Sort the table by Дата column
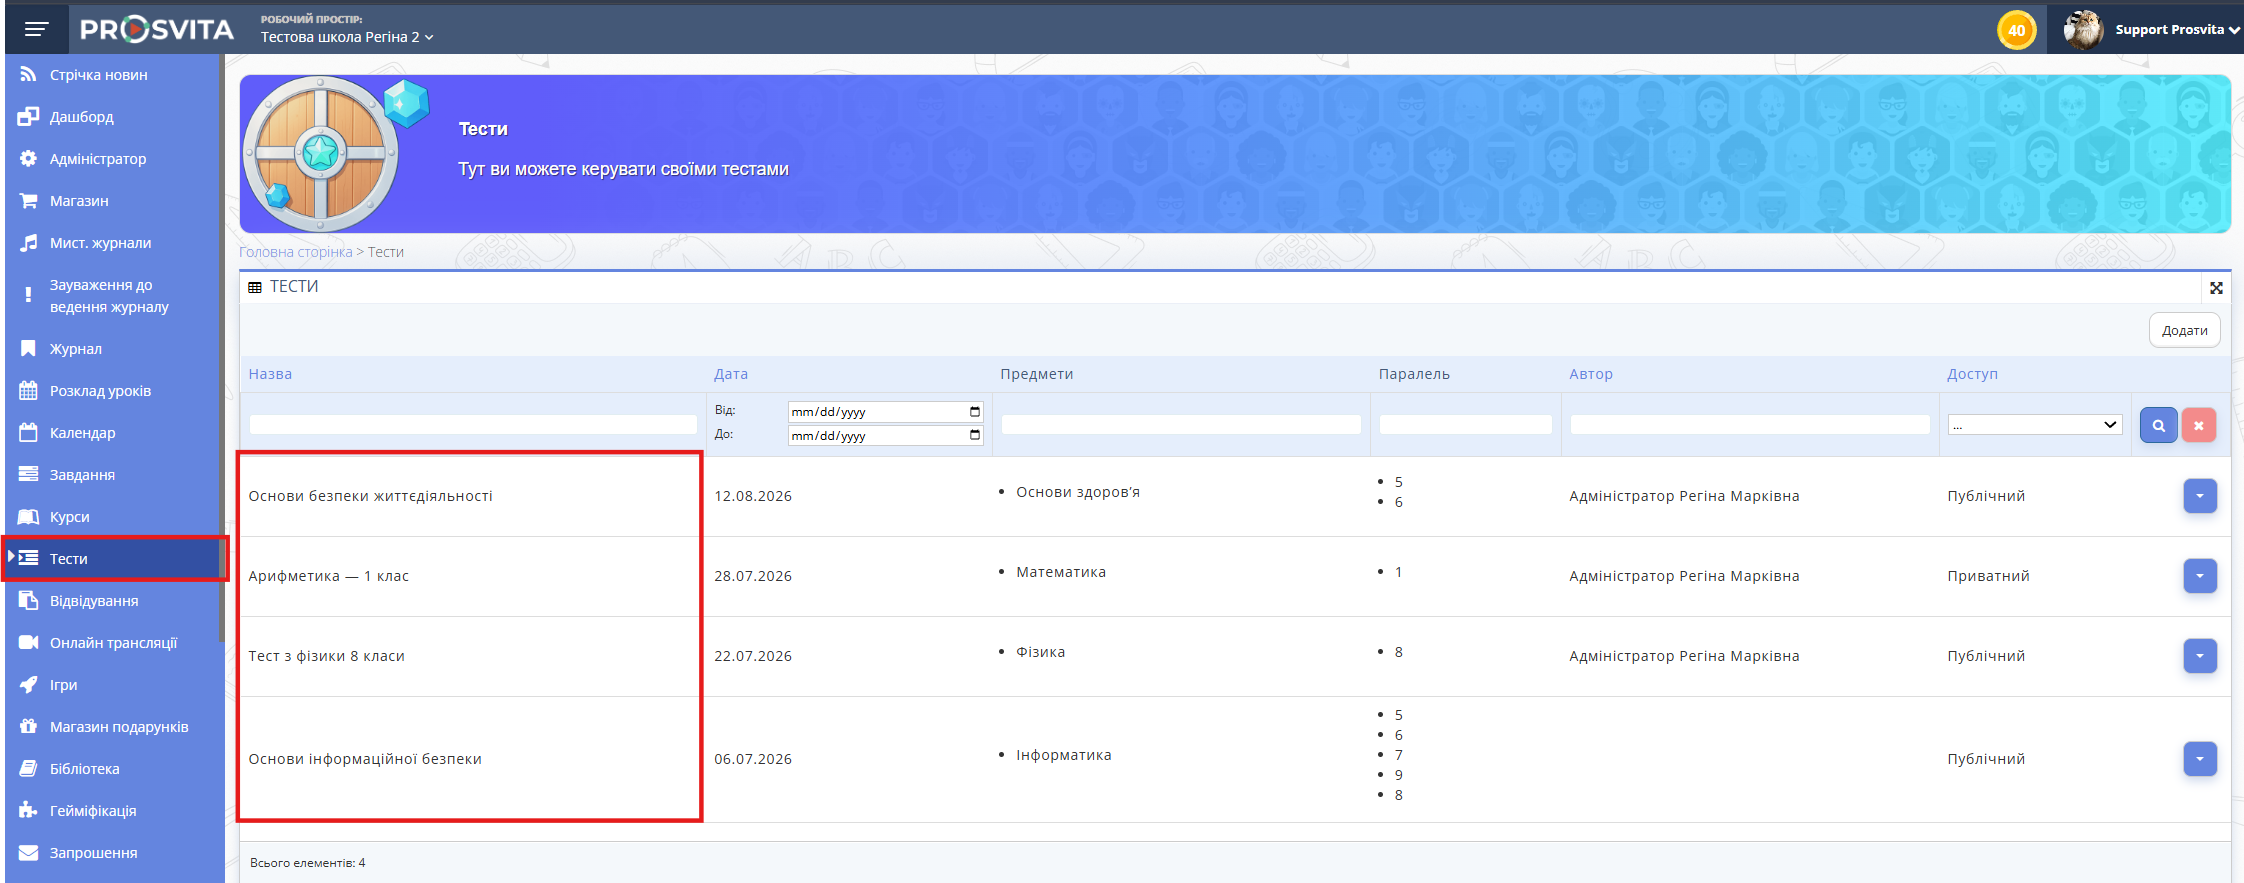The width and height of the screenshot is (2244, 883). point(731,374)
